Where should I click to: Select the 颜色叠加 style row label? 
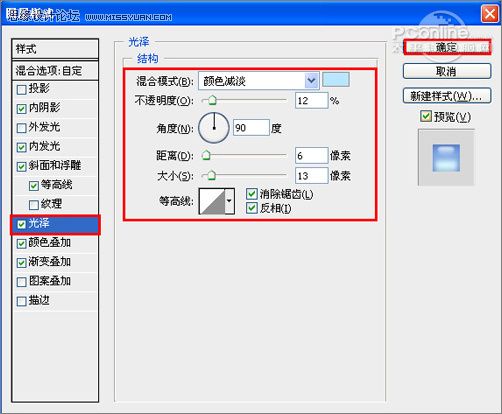pyautogui.click(x=50, y=242)
